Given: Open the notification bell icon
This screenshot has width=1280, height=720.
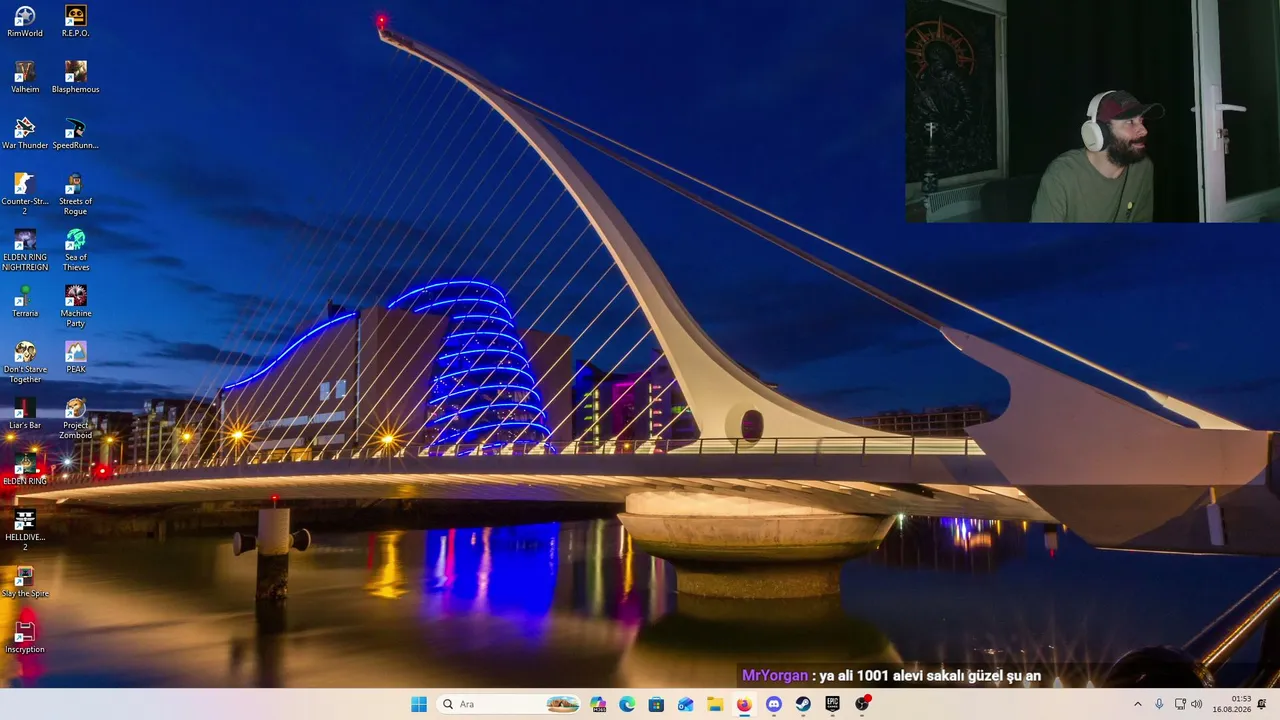Looking at the screenshot, I should pyautogui.click(x=1262, y=704).
